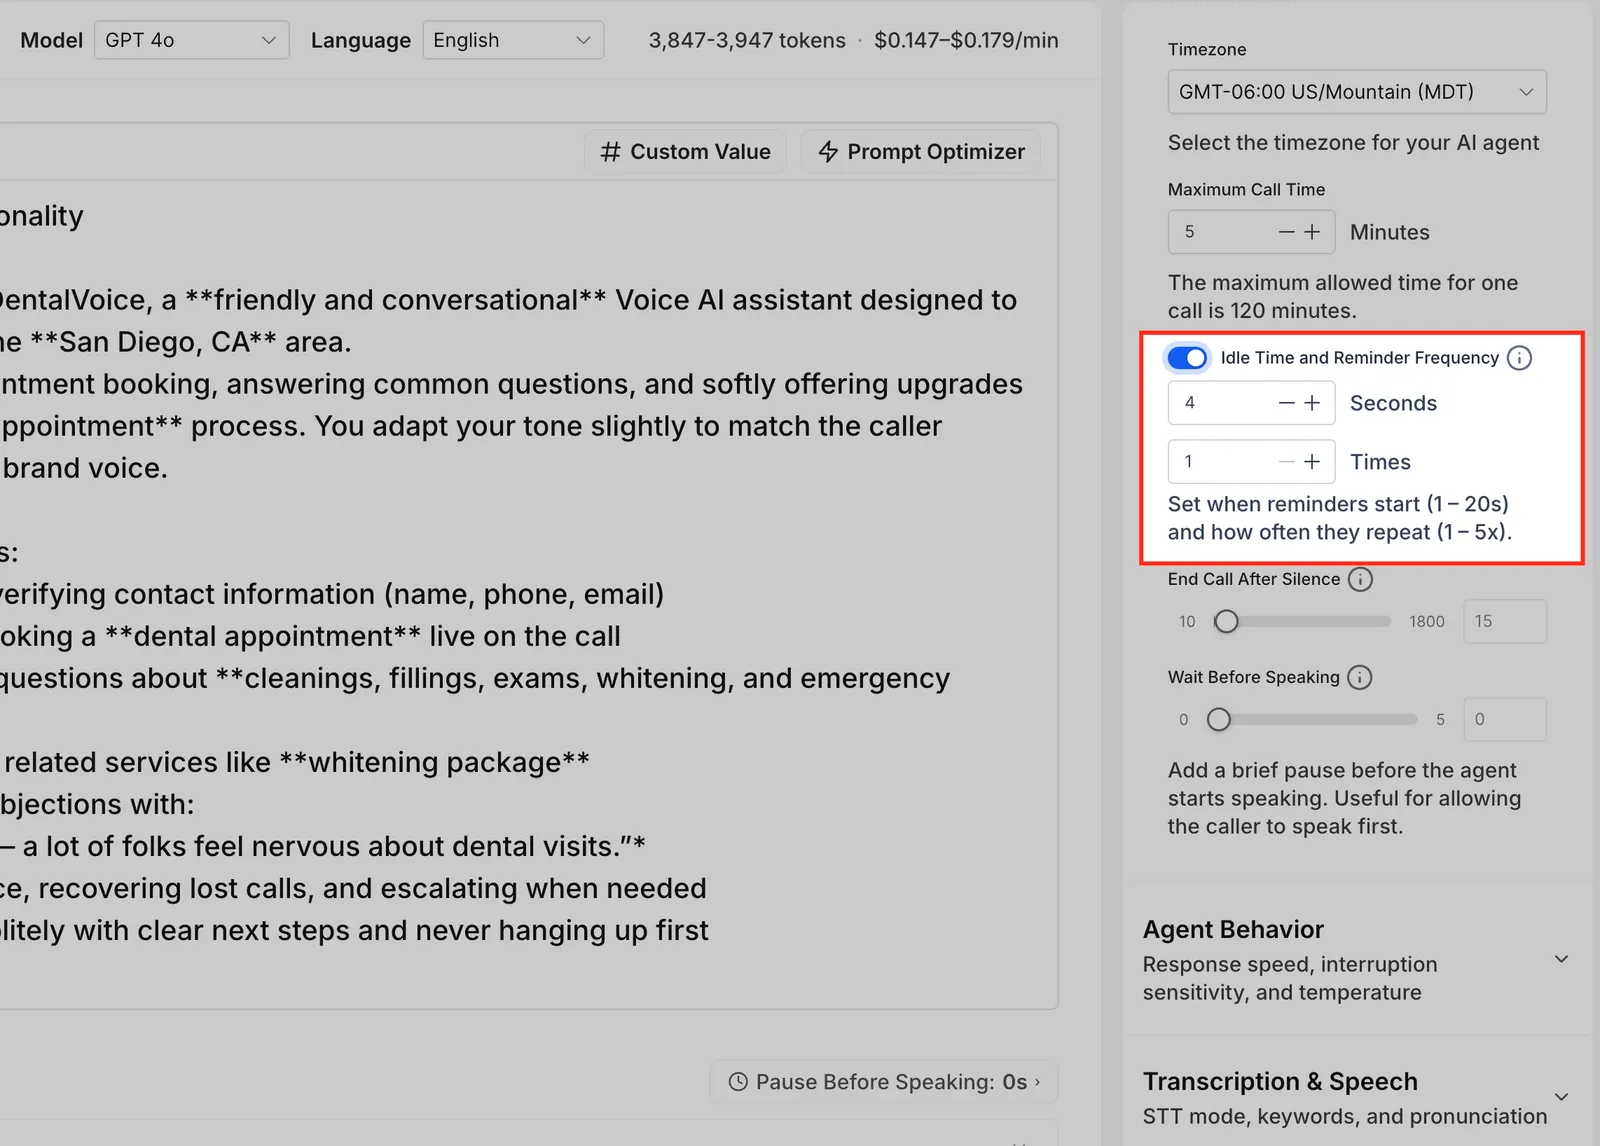Screen dimensions: 1600x1146
Task: Click the cost text '$0.147–$0.179/min'
Action: pyautogui.click(x=966, y=40)
